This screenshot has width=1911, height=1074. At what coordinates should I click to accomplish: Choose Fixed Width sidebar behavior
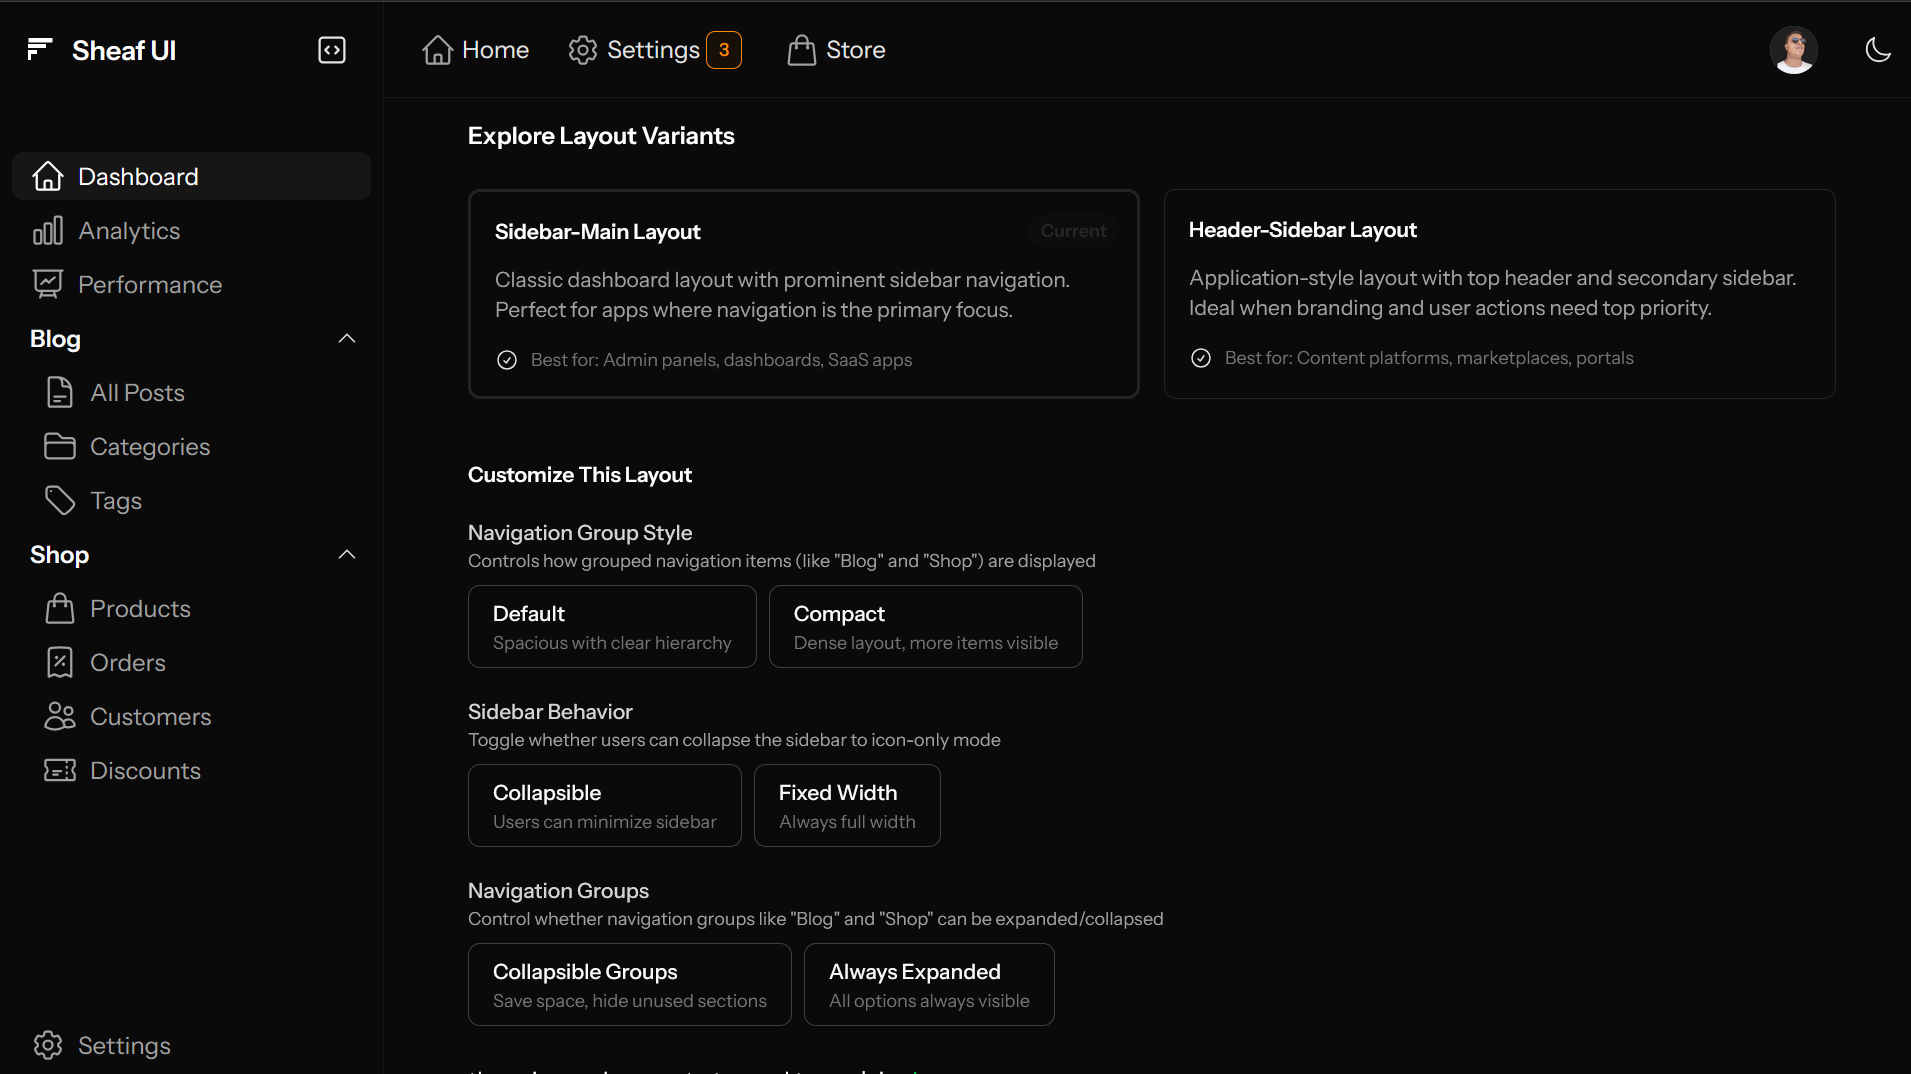pos(846,806)
